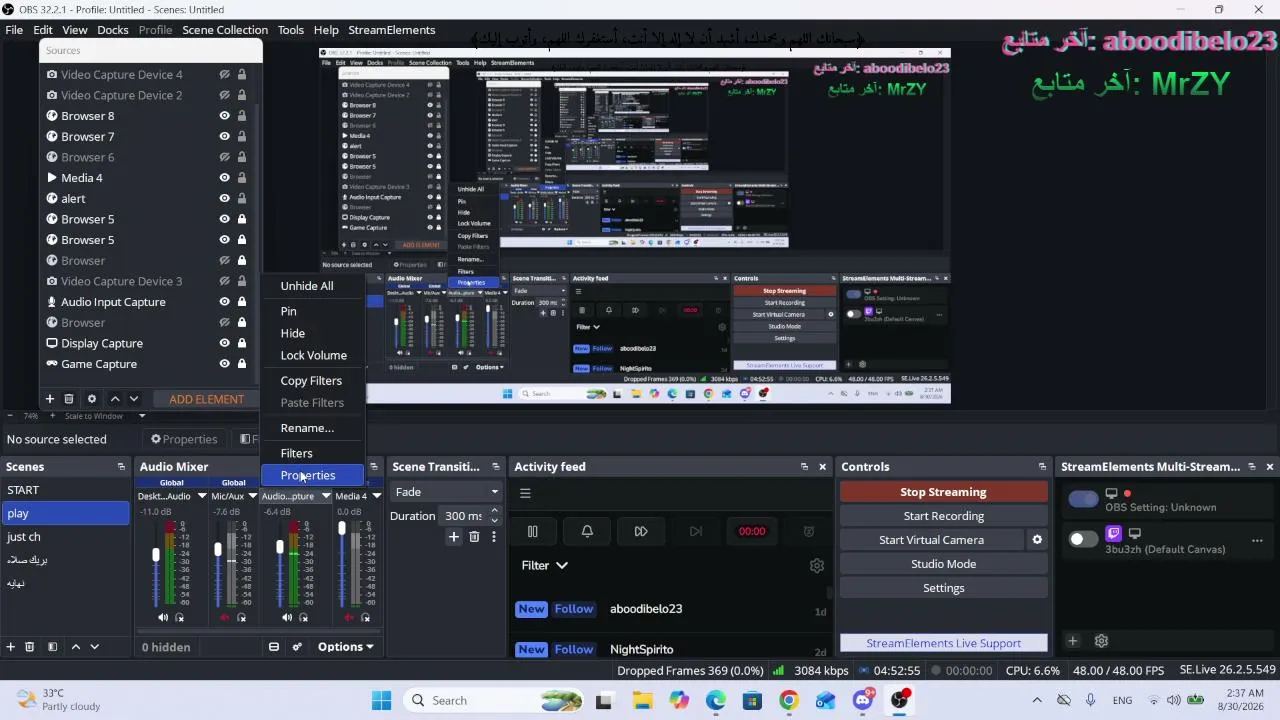Remove the scene transition trash icon

pyautogui.click(x=474, y=537)
